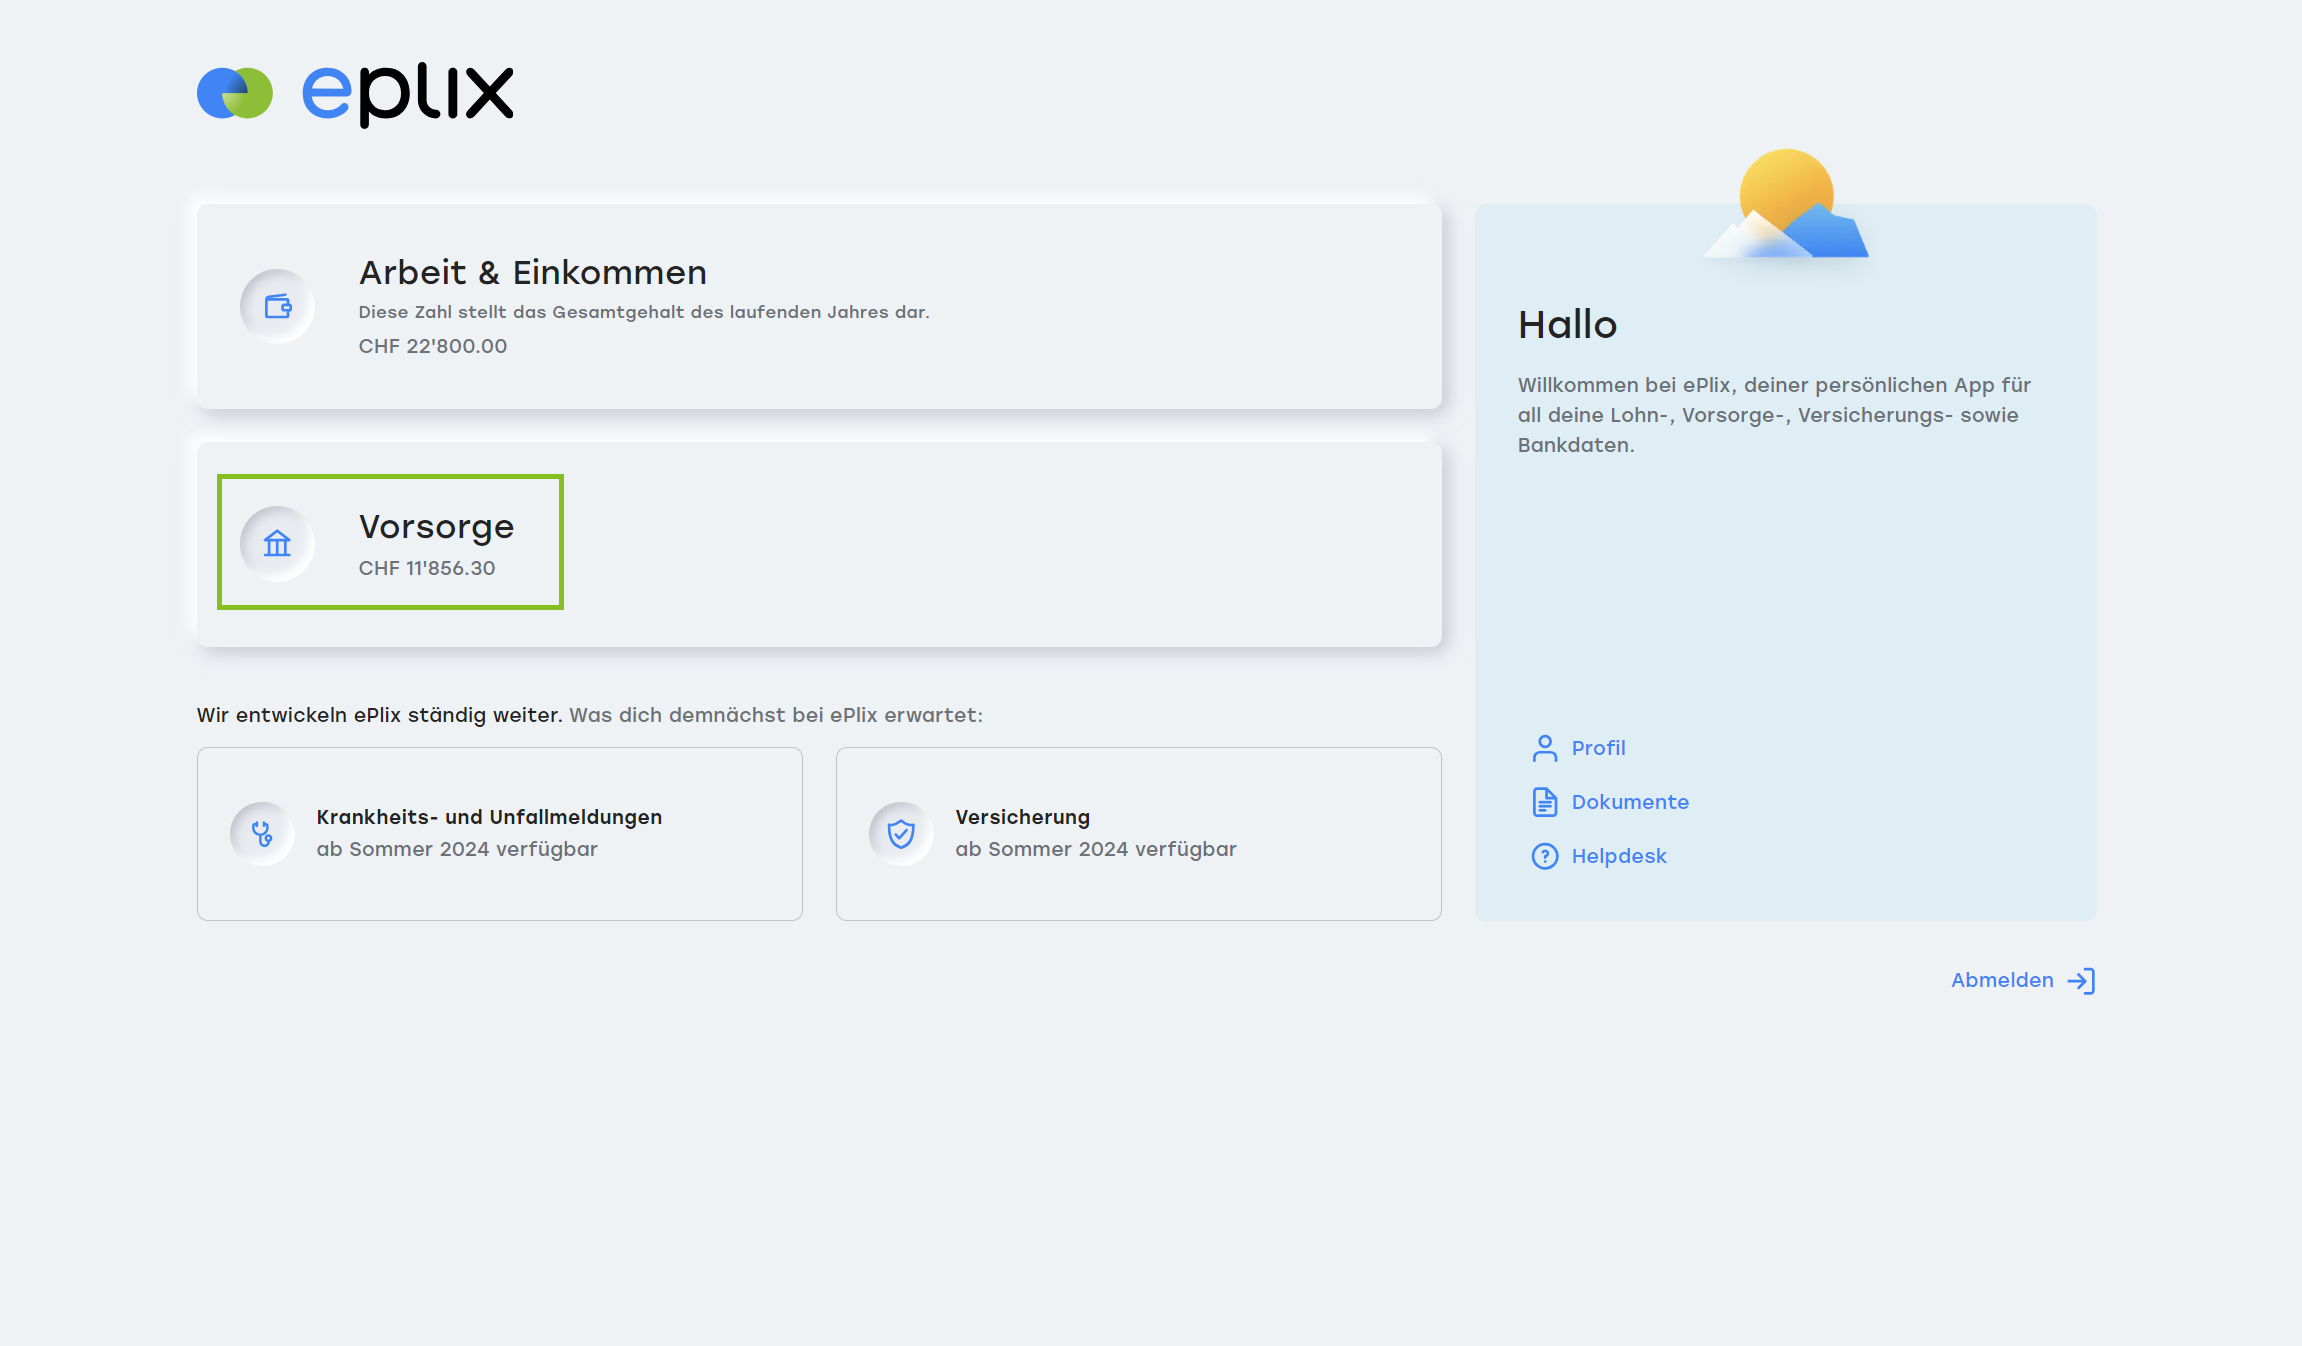Click the stethoscope icon for Krankheits- und Unfallmeldungen
The image size is (2302, 1346).
[262, 833]
